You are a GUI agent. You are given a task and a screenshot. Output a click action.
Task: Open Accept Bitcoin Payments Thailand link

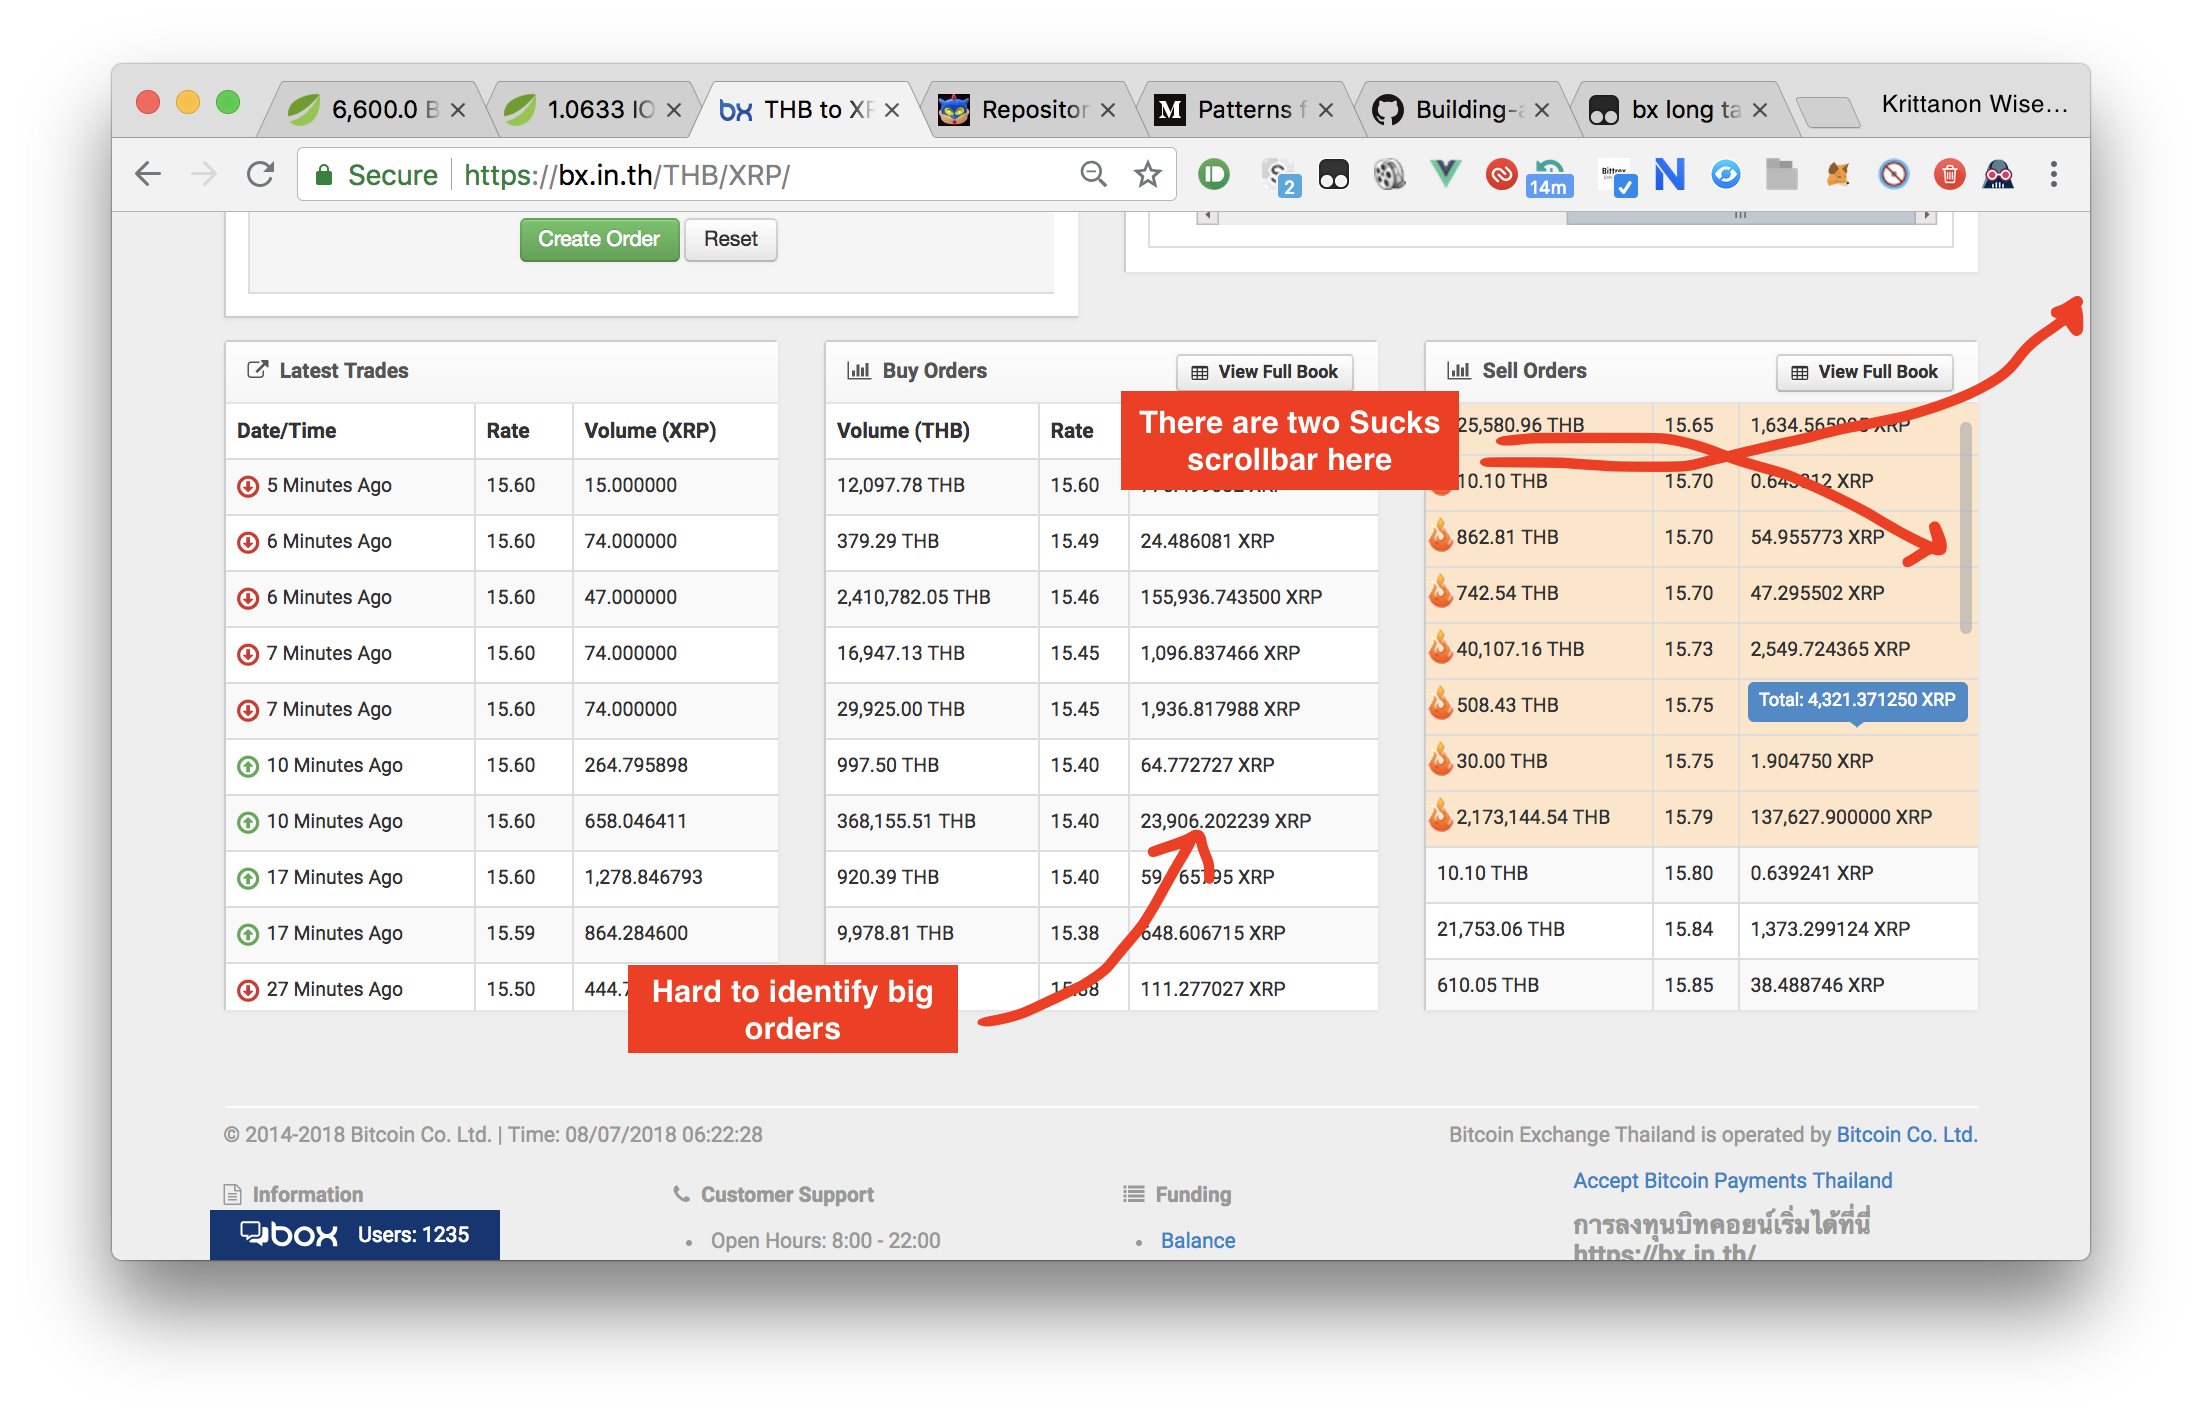tap(1732, 1181)
